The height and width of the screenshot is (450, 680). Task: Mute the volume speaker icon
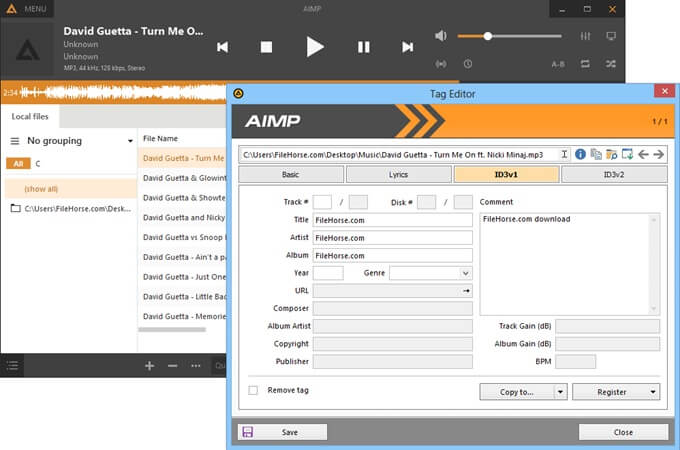441,36
